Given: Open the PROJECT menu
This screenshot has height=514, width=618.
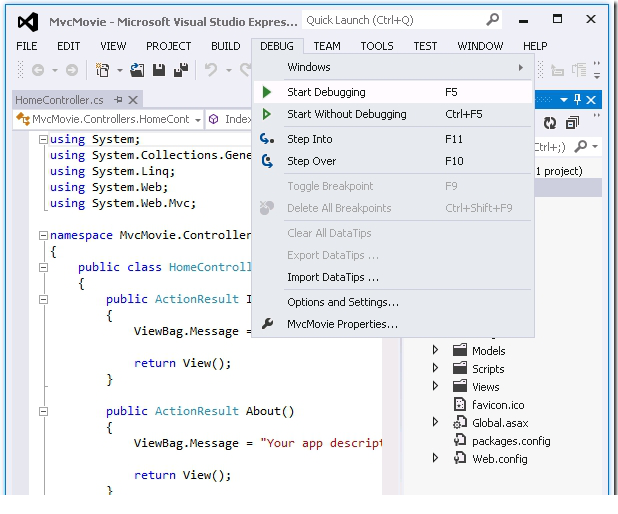Looking at the screenshot, I should click(168, 46).
